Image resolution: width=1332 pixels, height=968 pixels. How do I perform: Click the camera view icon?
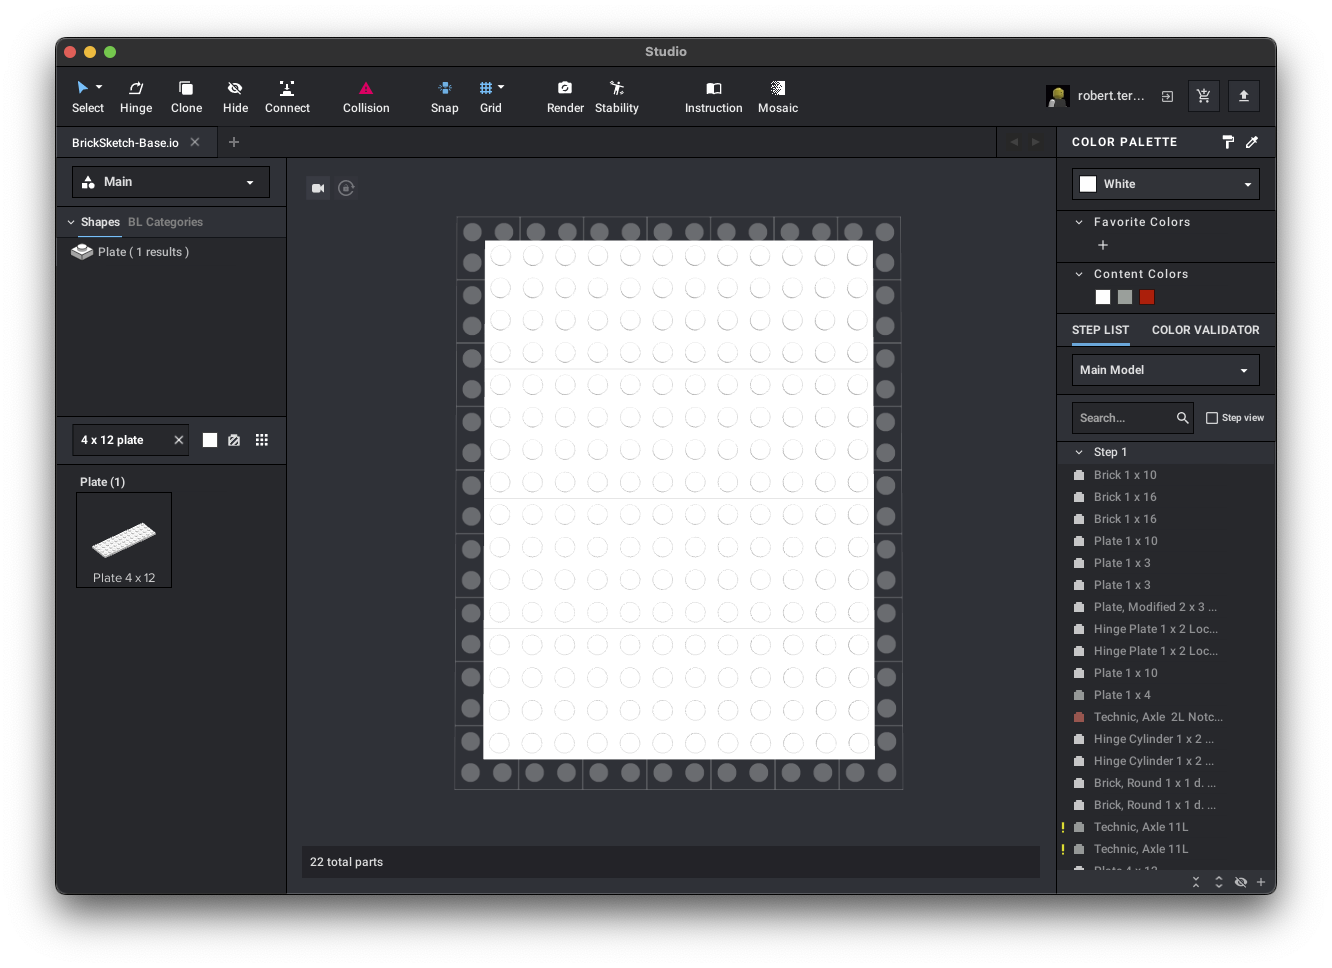pyautogui.click(x=318, y=188)
